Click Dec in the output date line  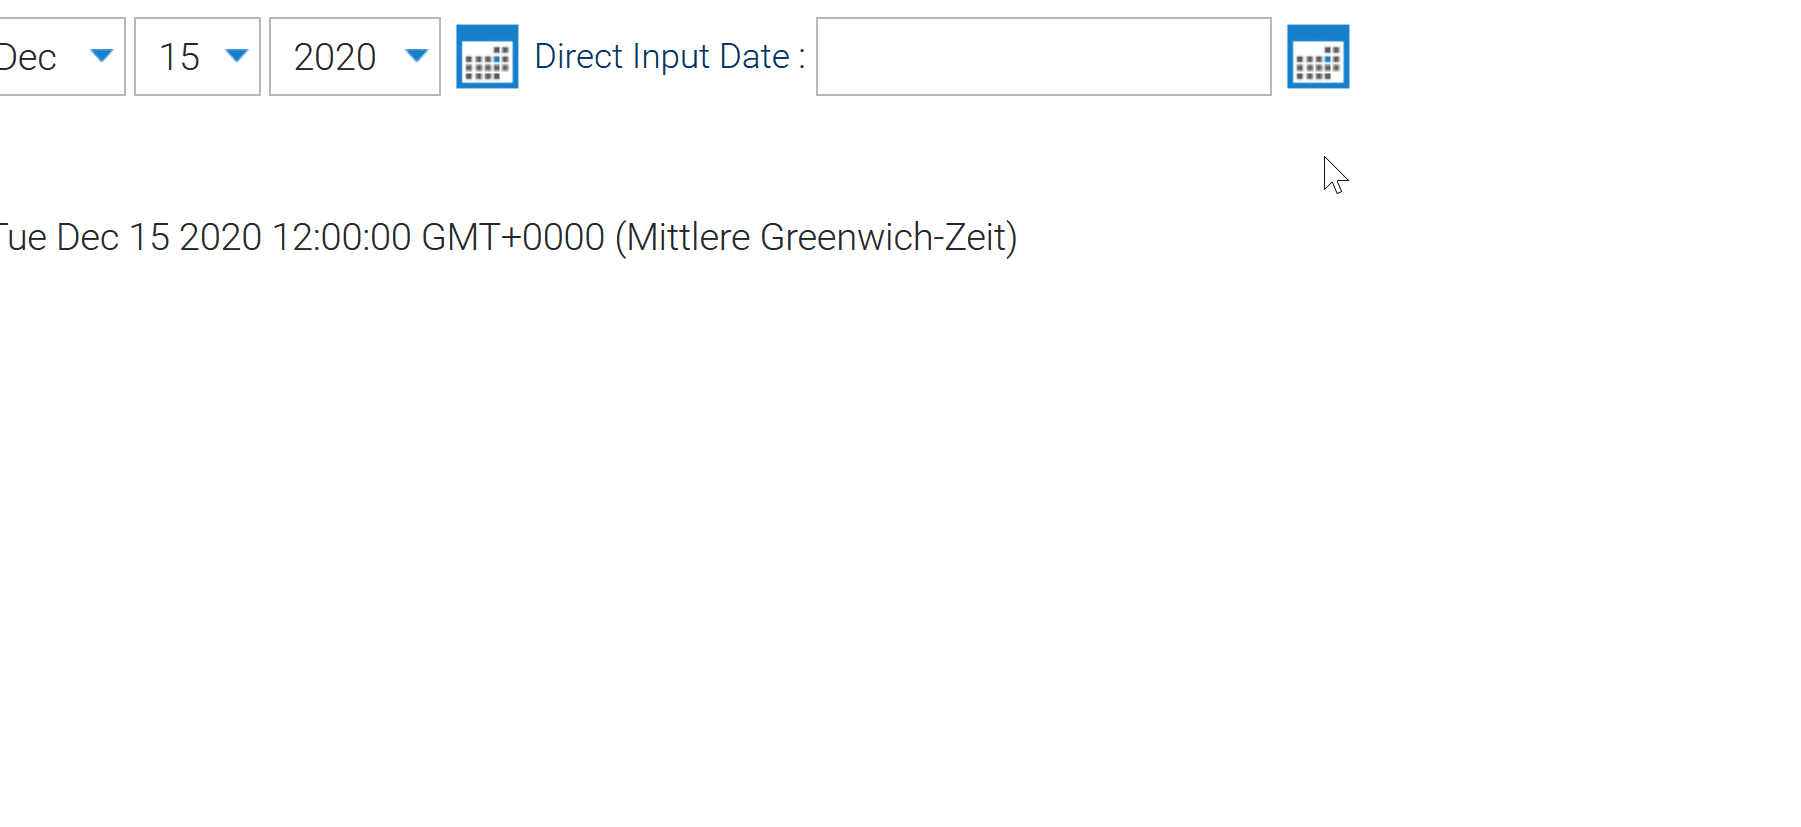88,238
